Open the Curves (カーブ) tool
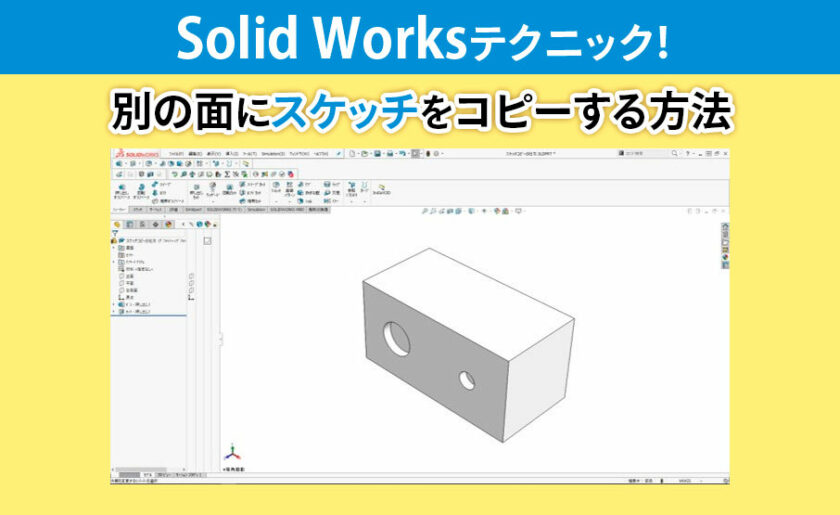Viewport: 840px width, 515px height. point(365,186)
